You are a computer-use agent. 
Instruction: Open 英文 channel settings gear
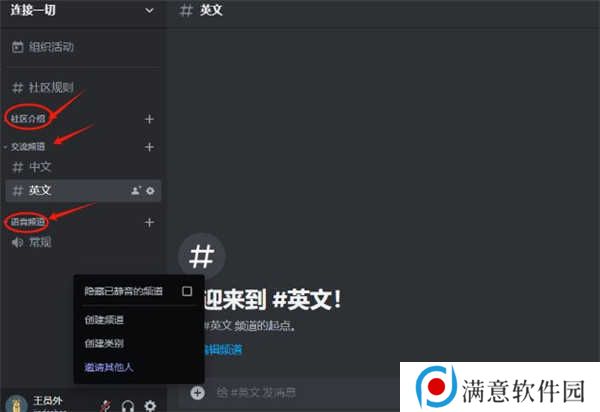150,191
